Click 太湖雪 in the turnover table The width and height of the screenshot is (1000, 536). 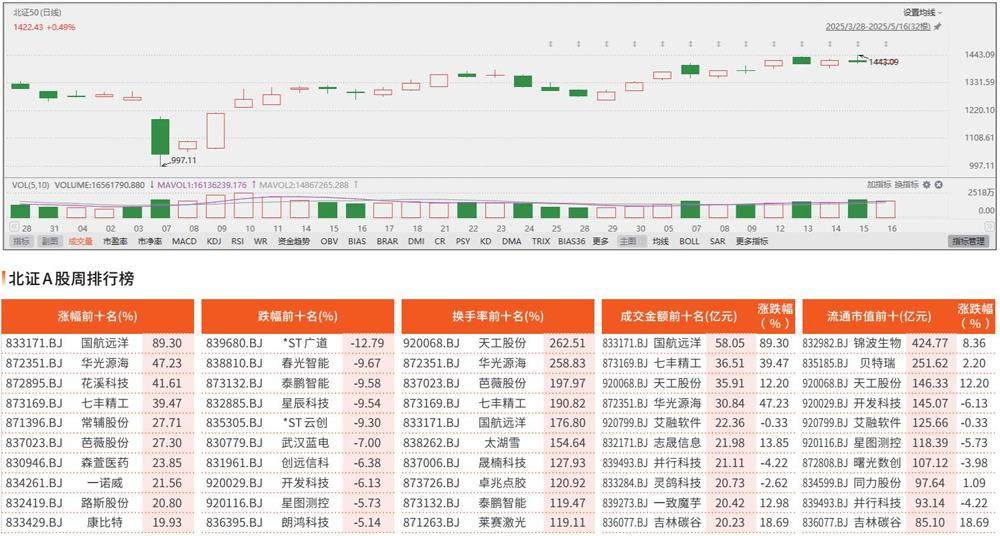coord(503,442)
